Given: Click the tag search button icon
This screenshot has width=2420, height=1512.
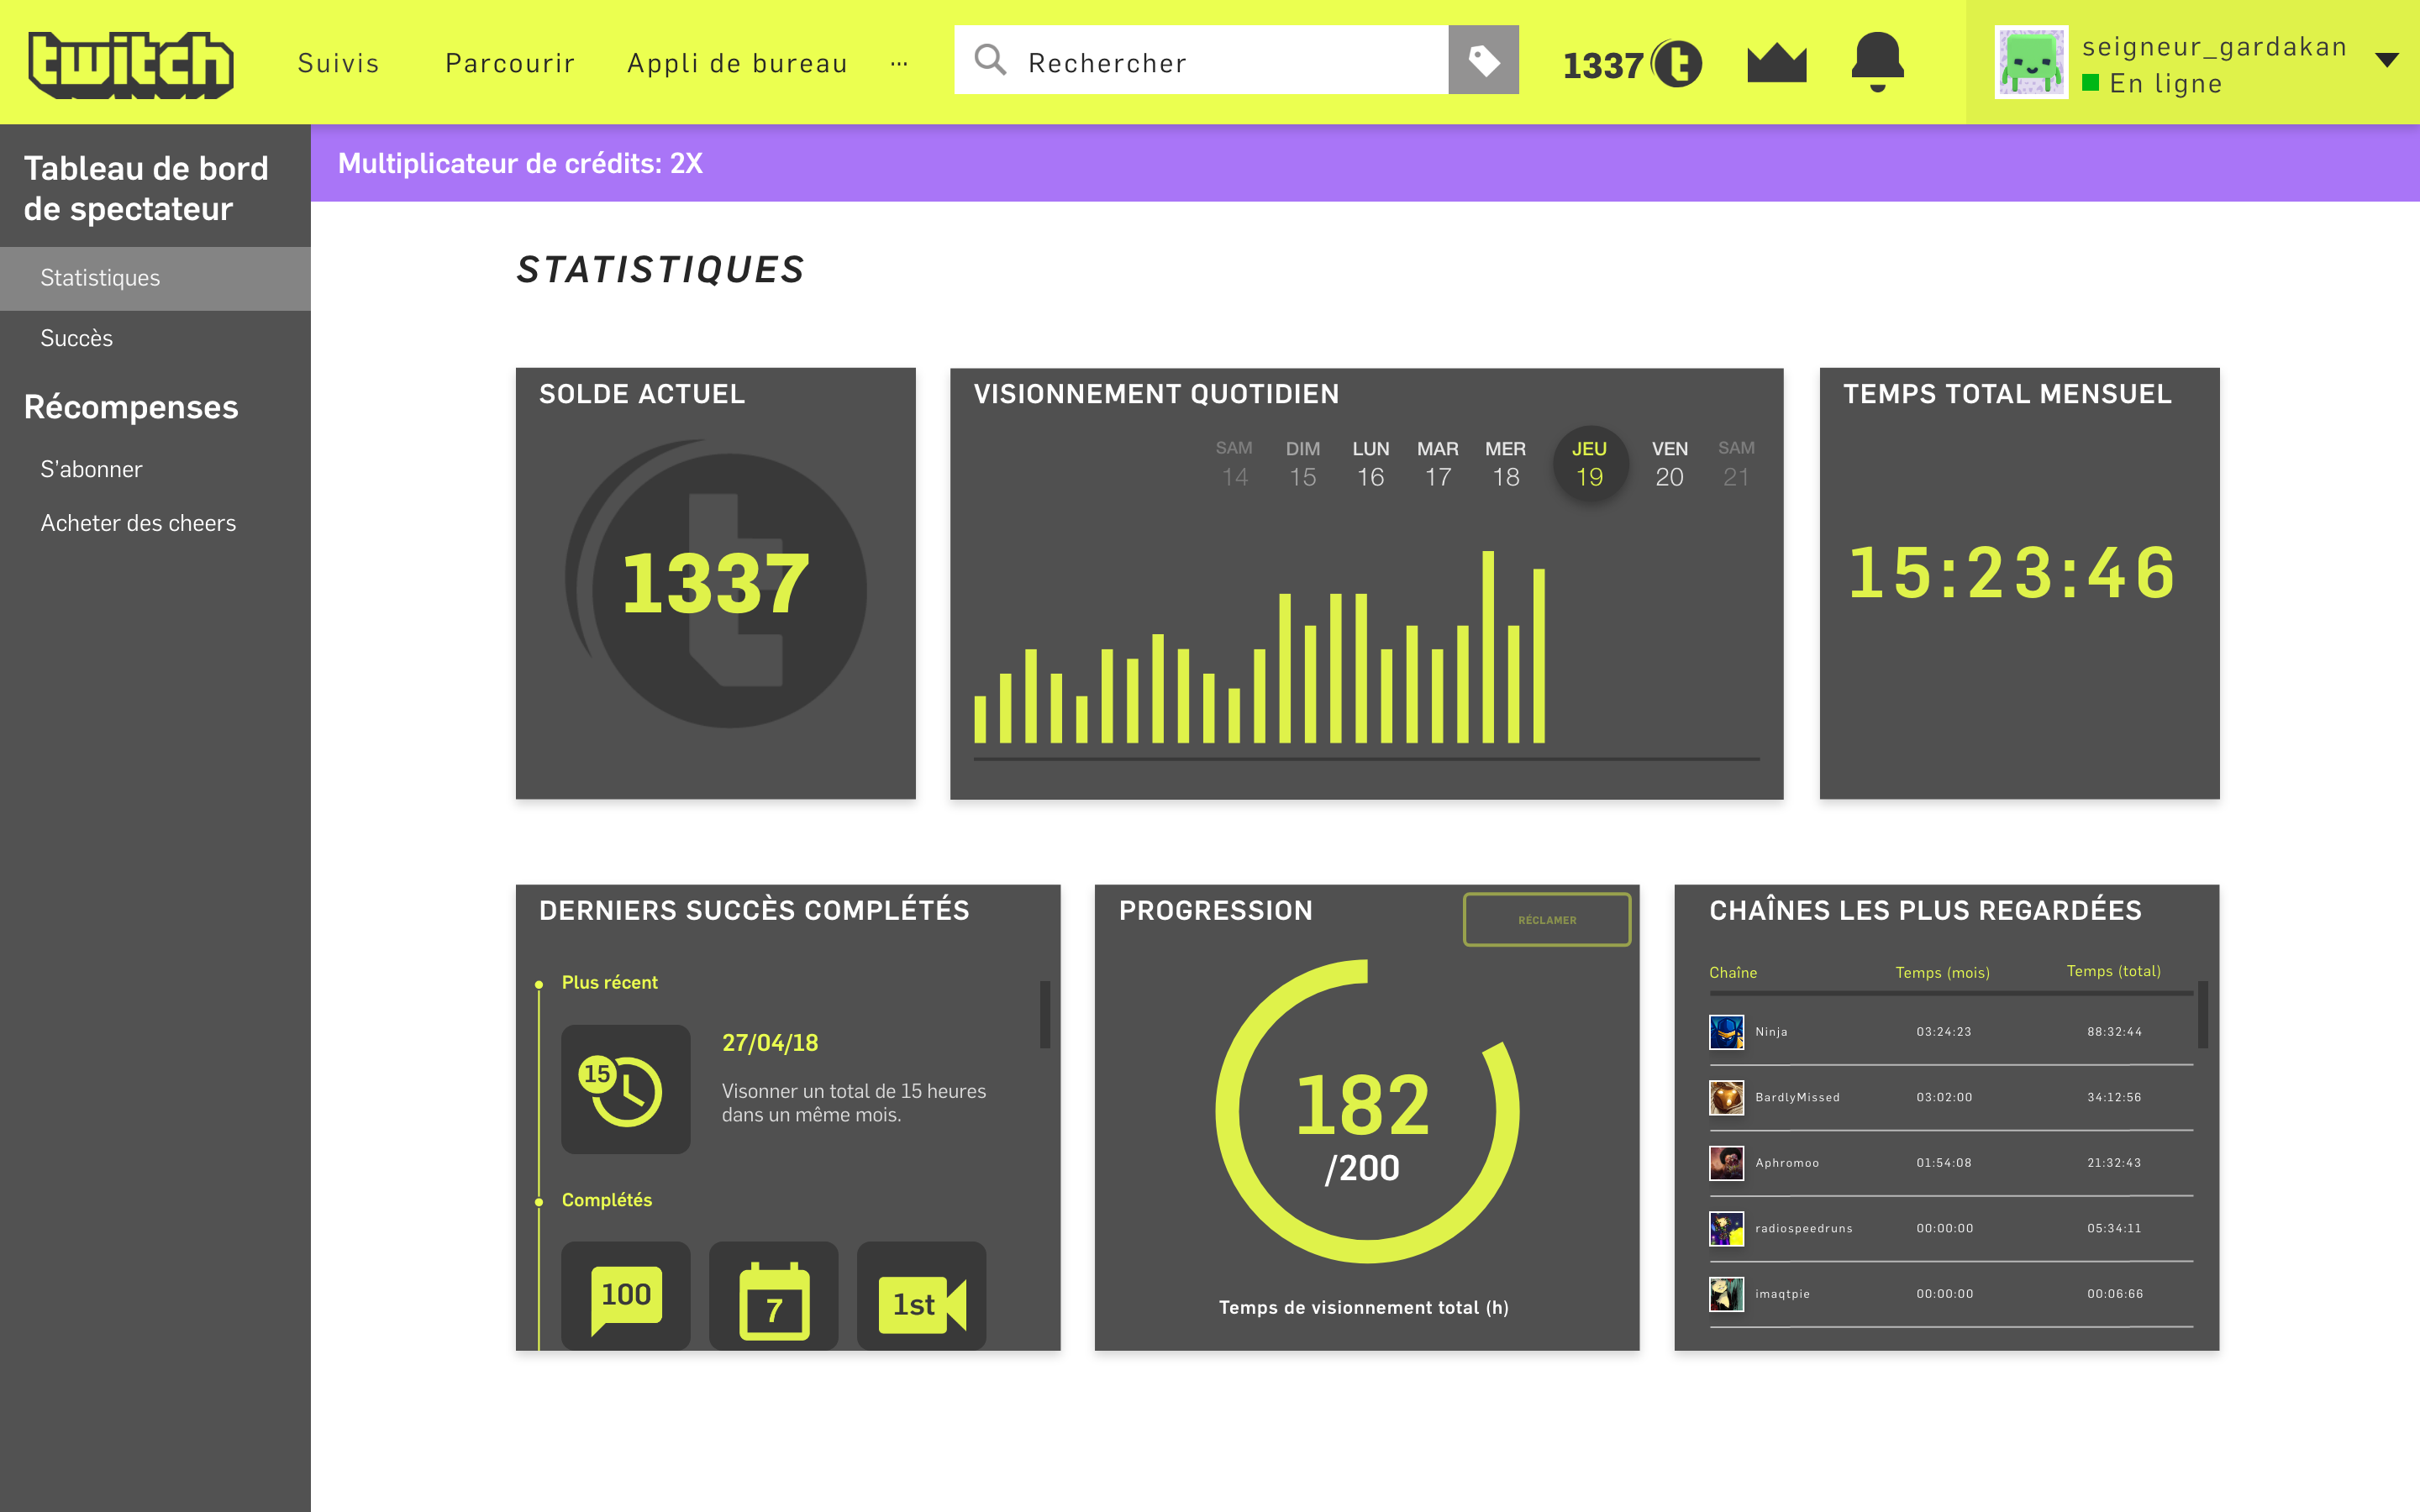Looking at the screenshot, I should click(x=1483, y=60).
